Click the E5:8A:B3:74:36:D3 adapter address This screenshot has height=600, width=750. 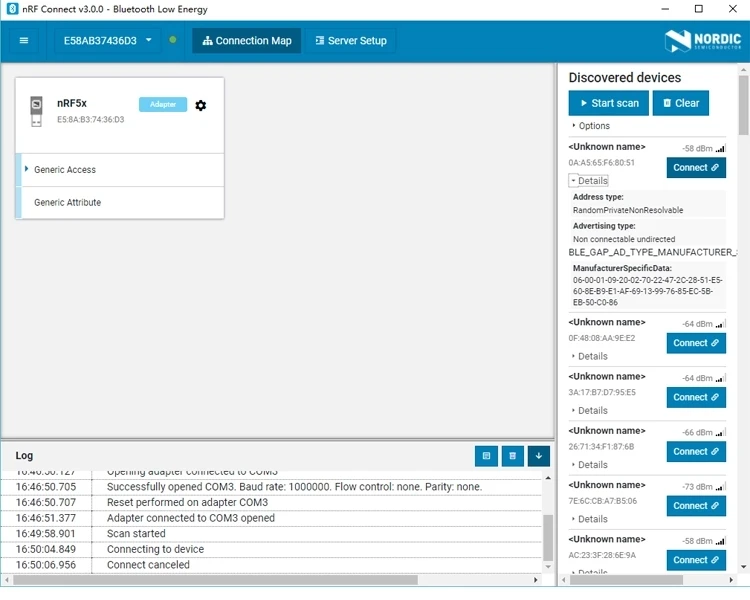coord(90,119)
